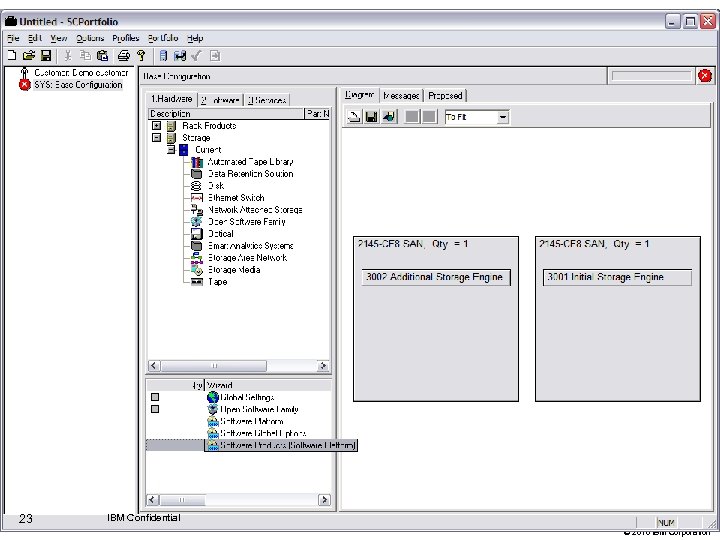Click the red X icon beside the top progress field
Screen dimensions: 720x540
coord(704,76)
